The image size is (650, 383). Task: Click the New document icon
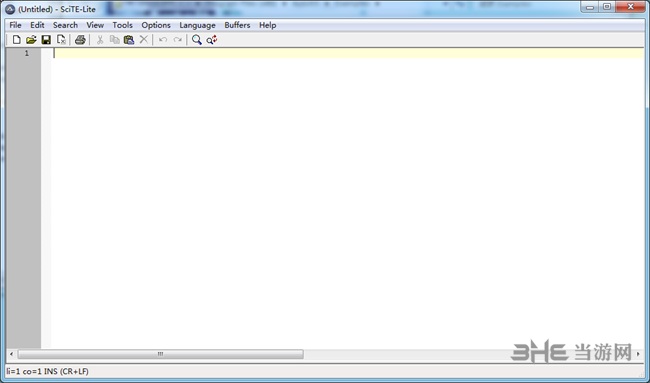pos(16,40)
